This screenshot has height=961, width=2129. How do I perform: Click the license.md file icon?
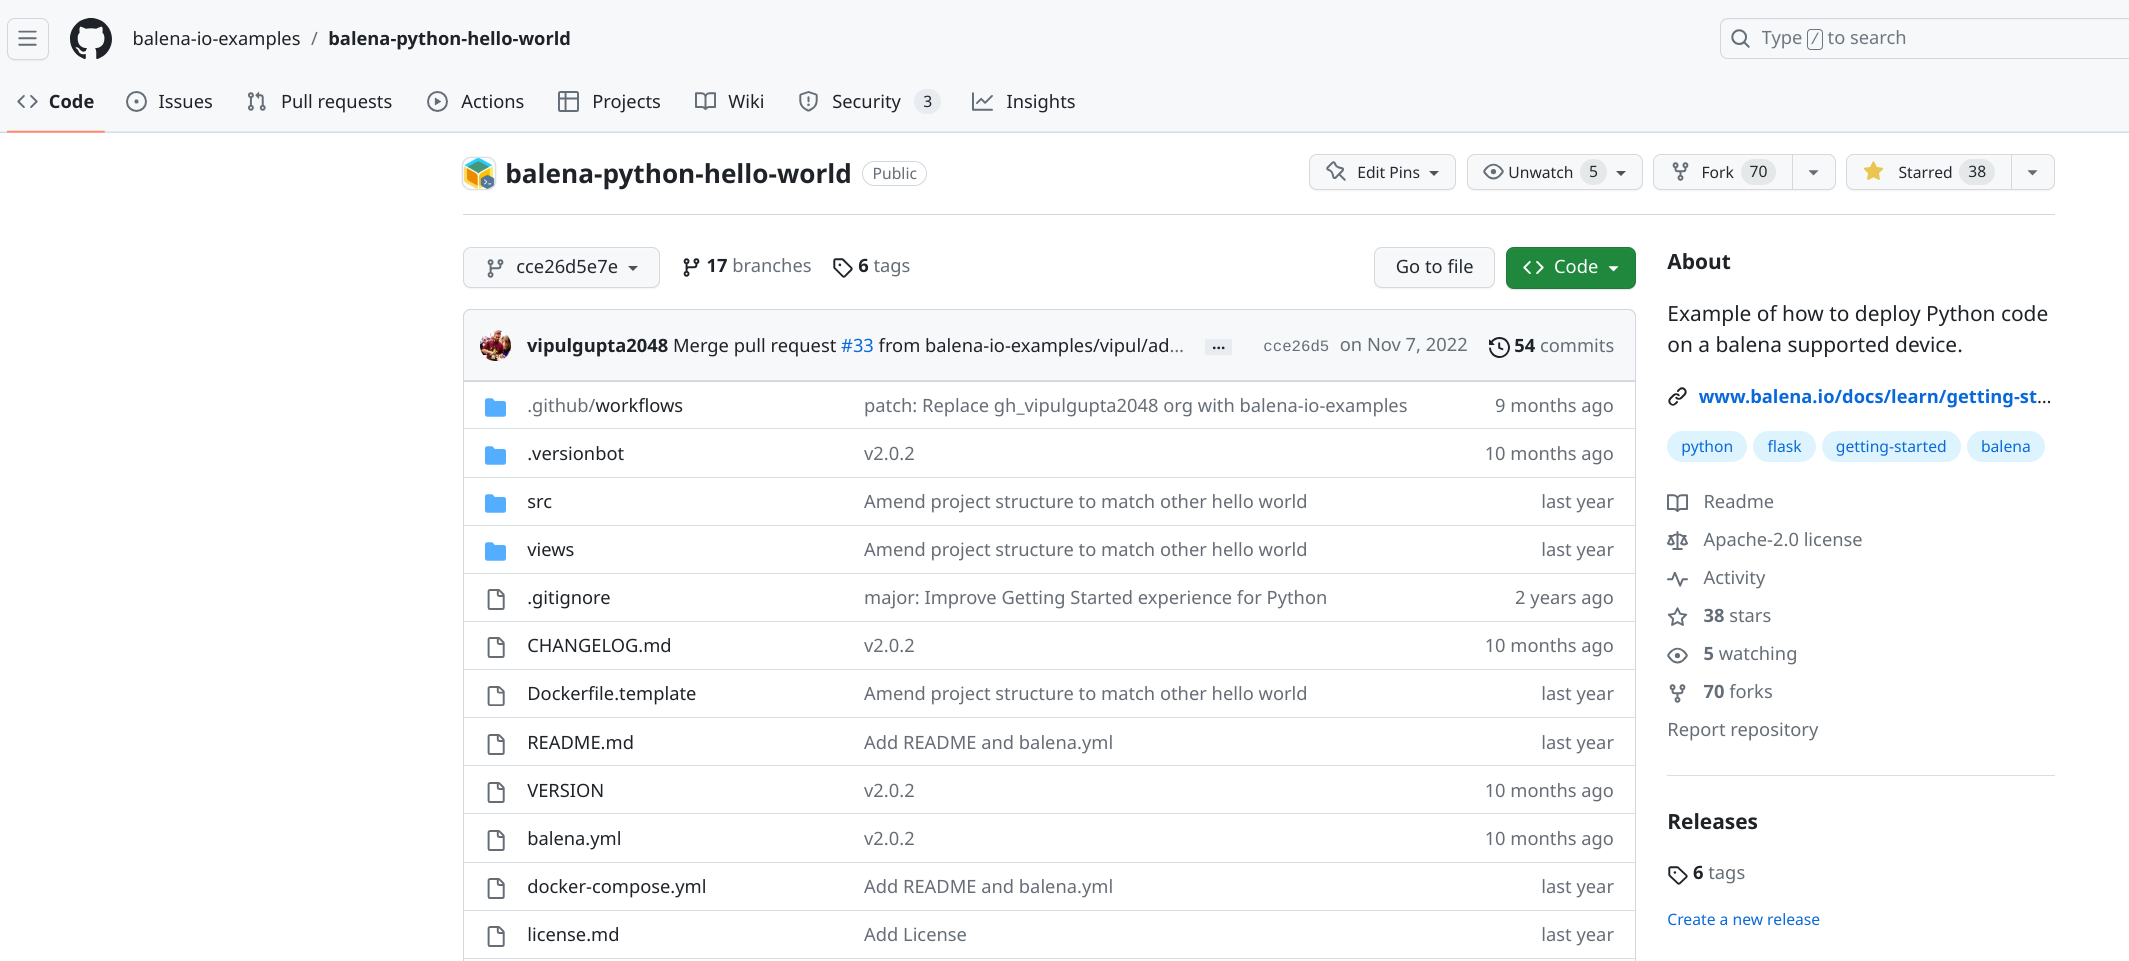495,936
